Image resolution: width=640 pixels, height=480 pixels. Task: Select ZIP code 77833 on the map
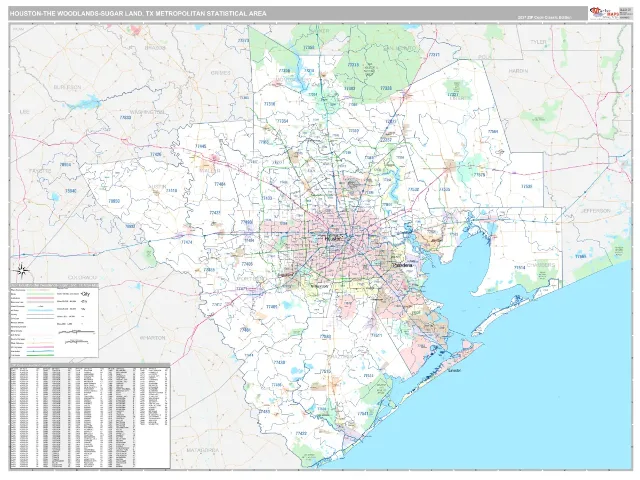pyautogui.click(x=125, y=117)
